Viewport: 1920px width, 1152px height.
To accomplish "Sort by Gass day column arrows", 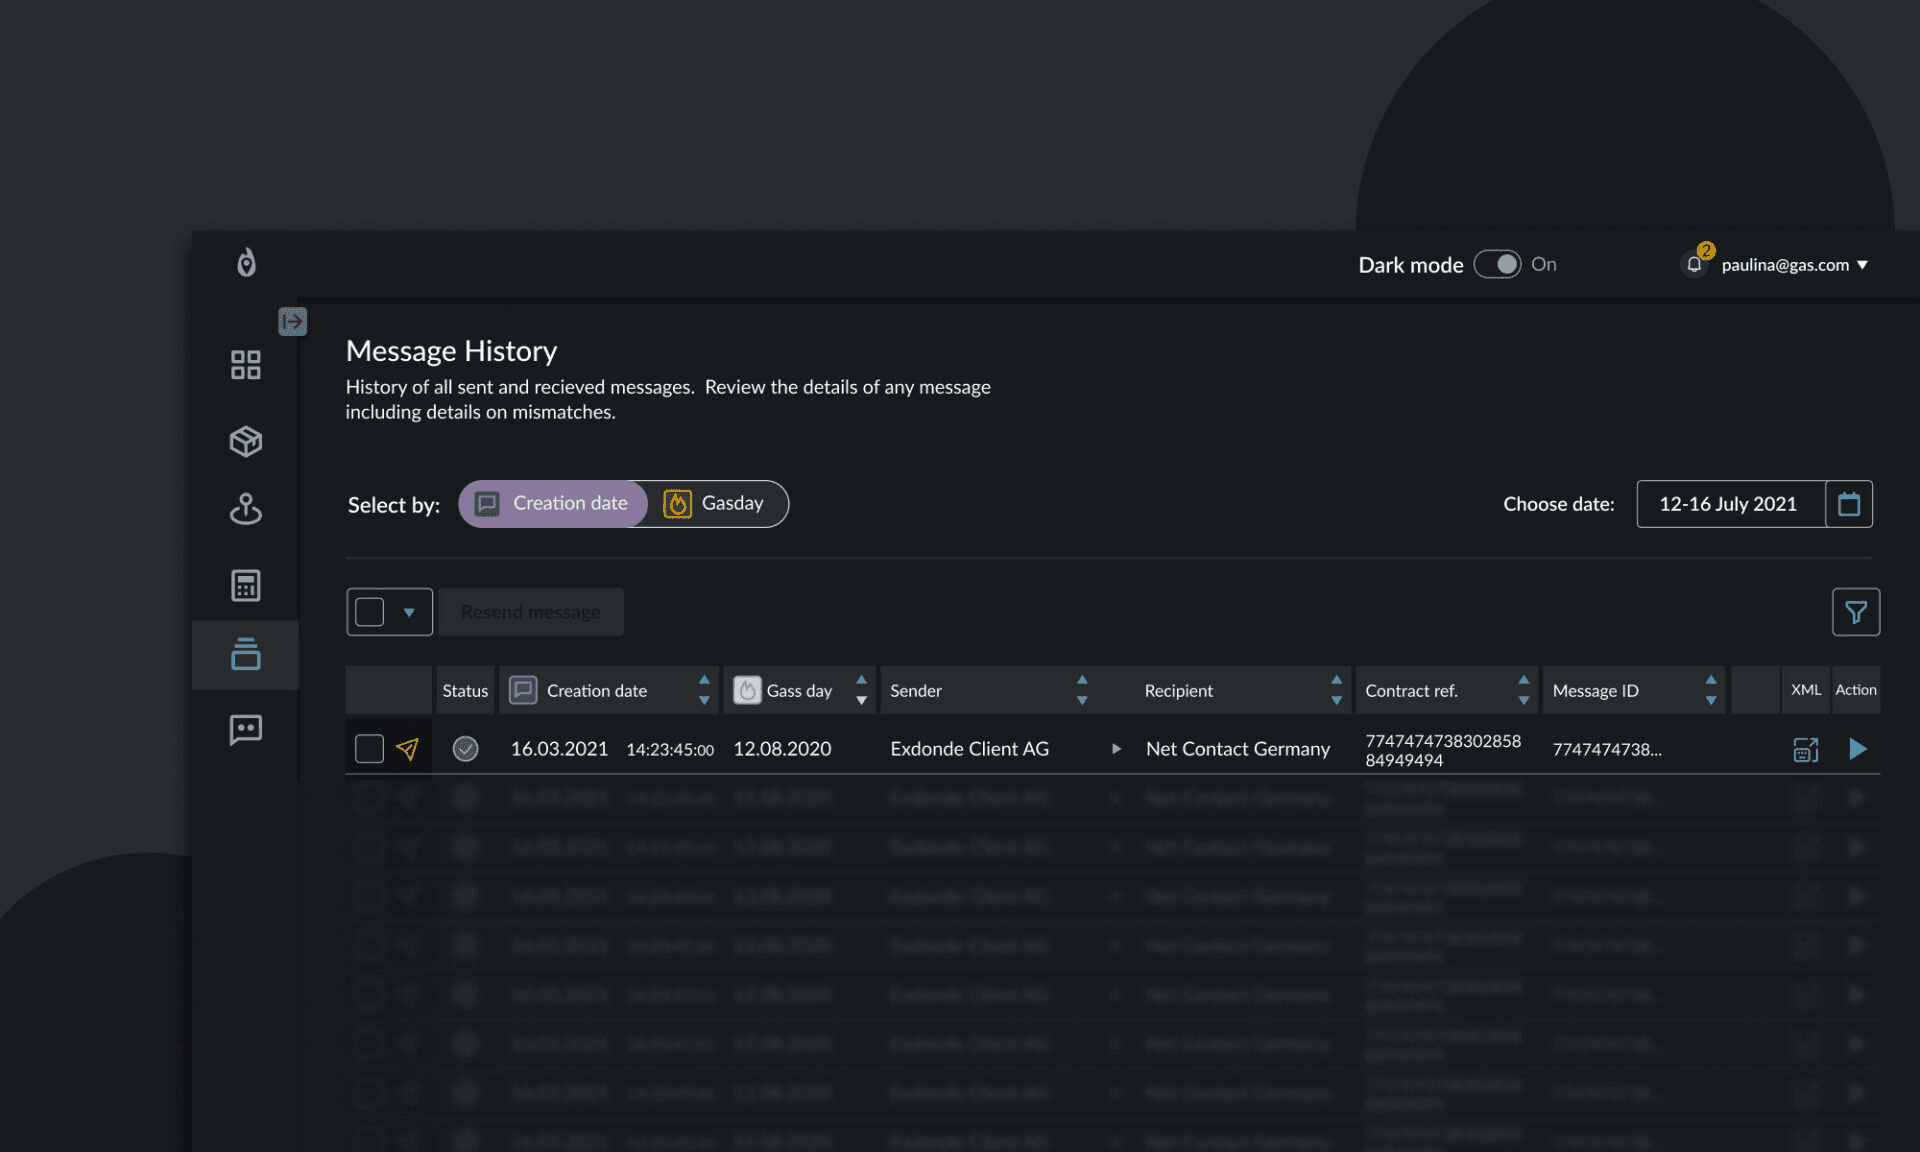I will [x=861, y=690].
